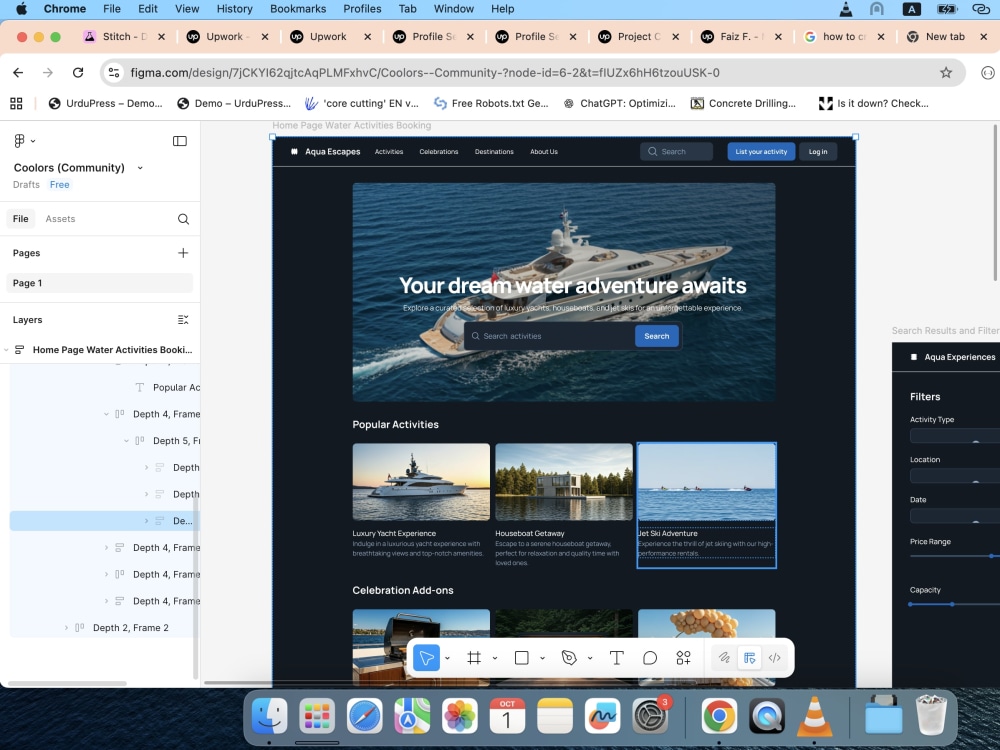The height and width of the screenshot is (750, 1000).
Task: Select Depth 2, Frame 2 layer
Action: pyautogui.click(x=131, y=628)
